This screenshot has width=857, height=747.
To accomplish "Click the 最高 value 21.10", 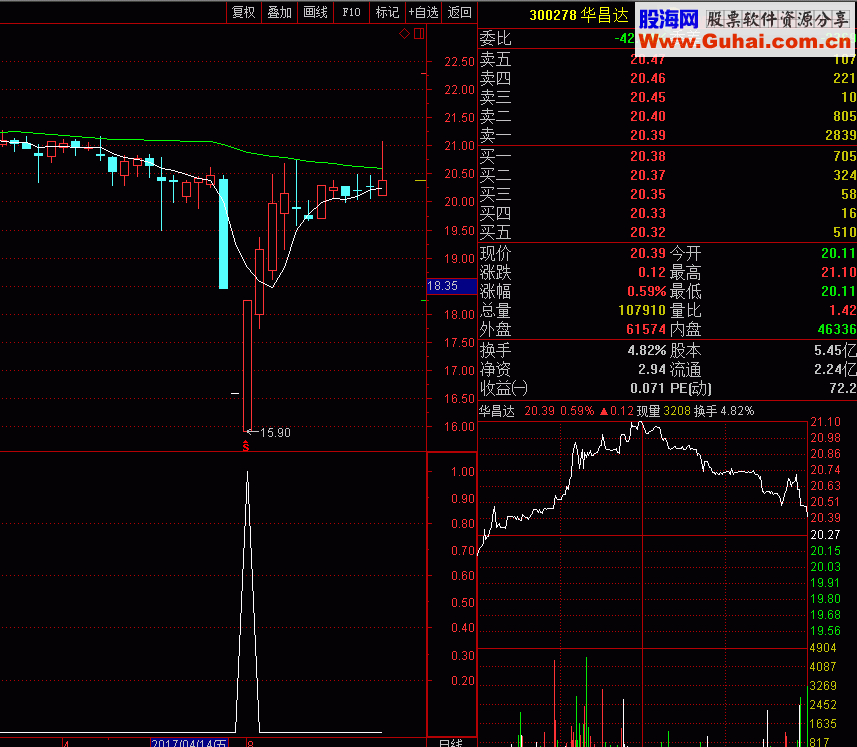I will [x=838, y=272].
